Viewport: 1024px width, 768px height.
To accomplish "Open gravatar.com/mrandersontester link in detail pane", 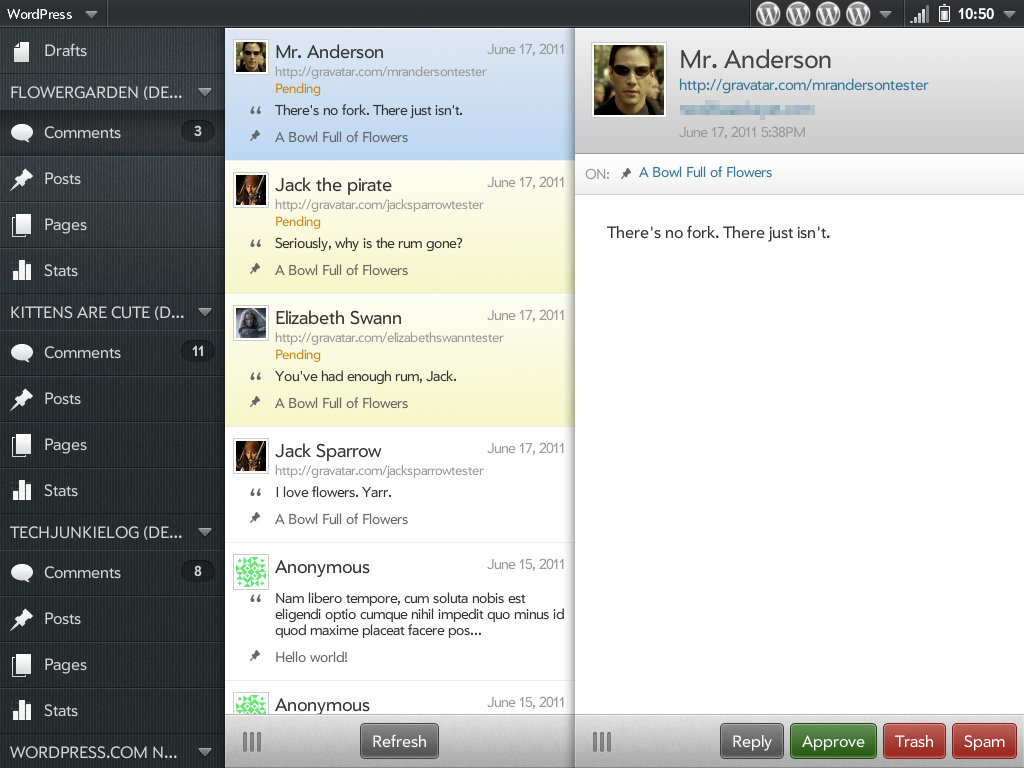I will point(803,85).
